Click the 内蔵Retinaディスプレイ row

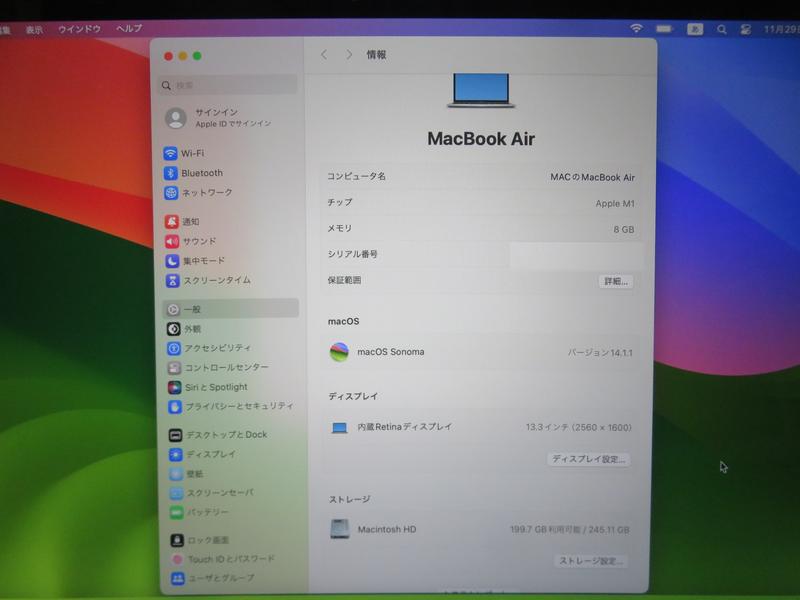click(481, 427)
